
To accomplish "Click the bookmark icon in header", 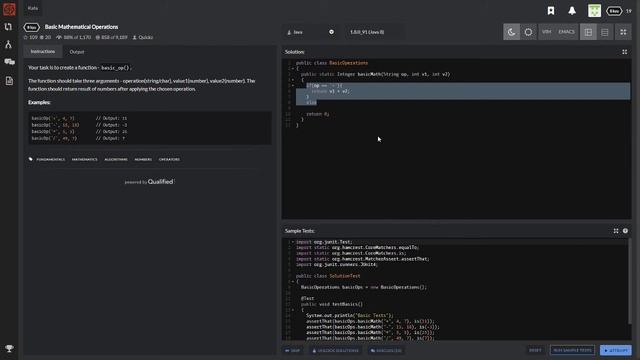I will [551, 11].
